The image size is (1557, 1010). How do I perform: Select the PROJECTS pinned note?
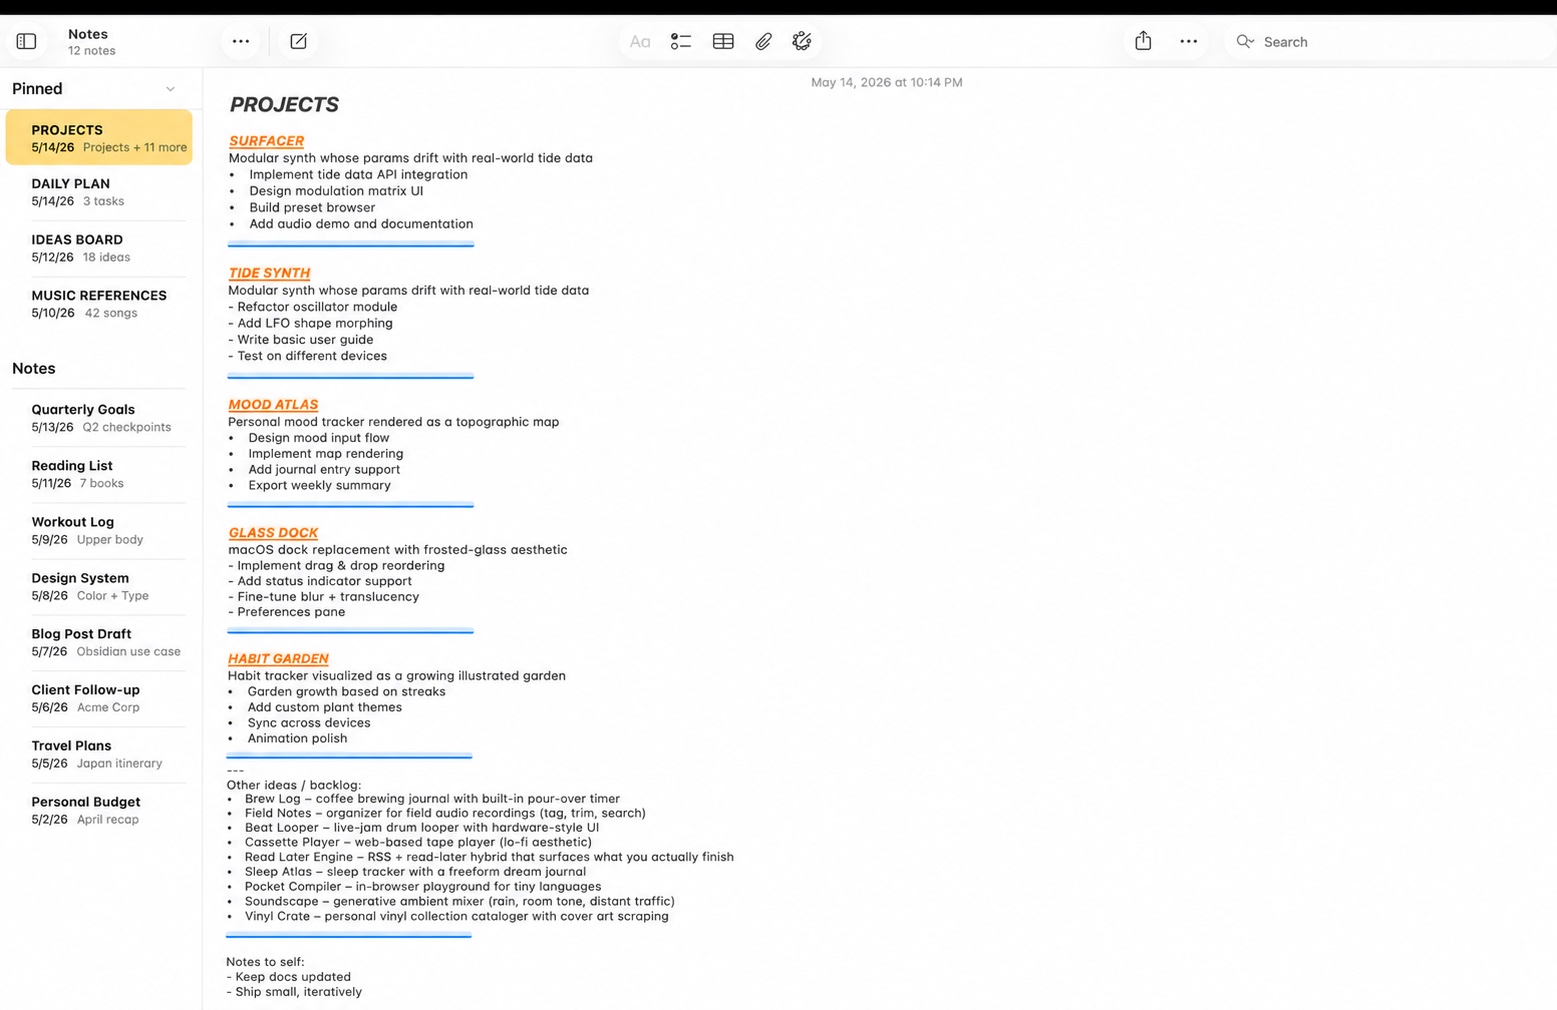(99, 137)
